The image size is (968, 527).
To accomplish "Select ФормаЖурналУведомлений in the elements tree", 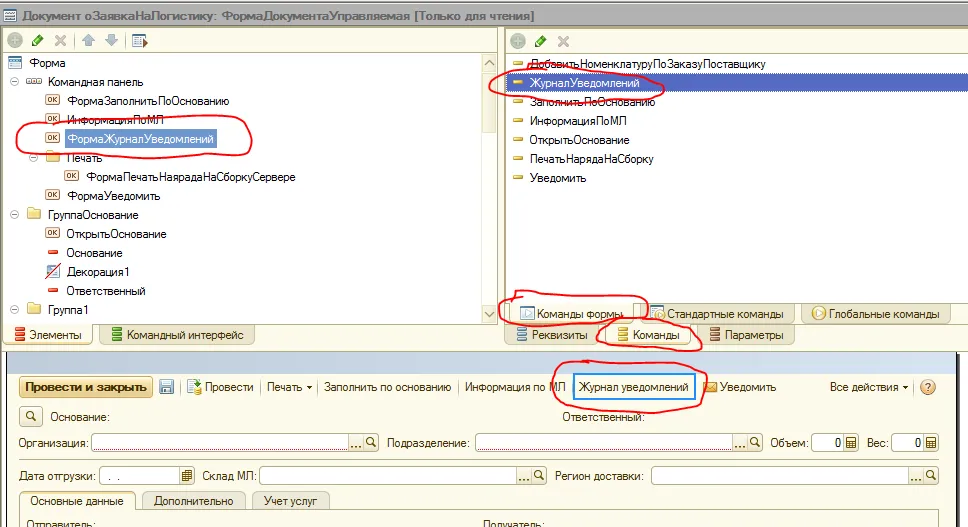I will pos(141,139).
